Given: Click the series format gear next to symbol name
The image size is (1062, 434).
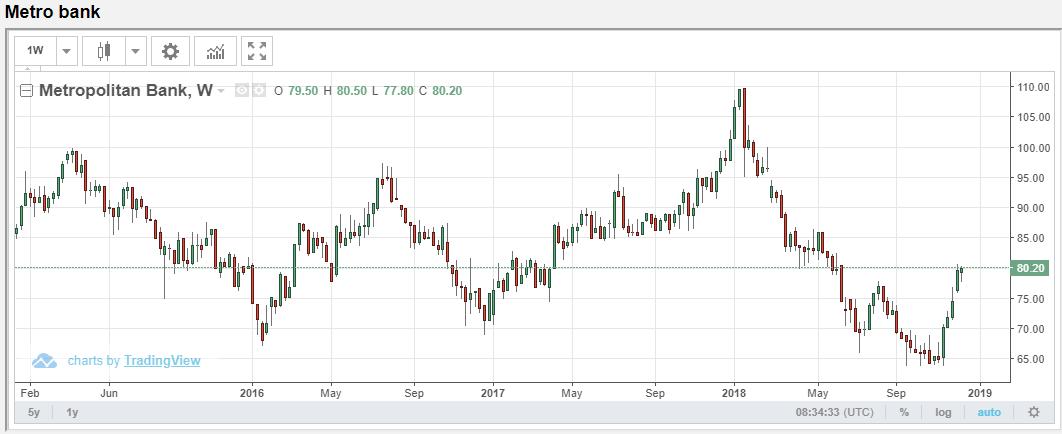Looking at the screenshot, I should click(259, 91).
